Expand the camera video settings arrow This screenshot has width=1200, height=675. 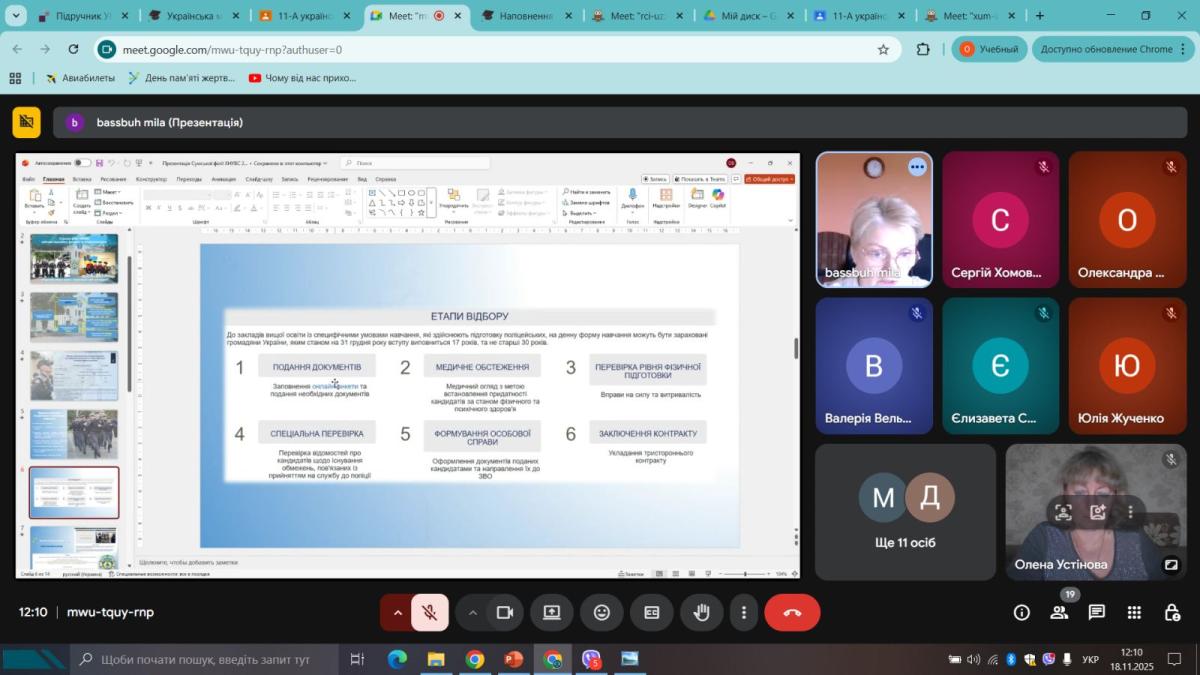(x=473, y=613)
